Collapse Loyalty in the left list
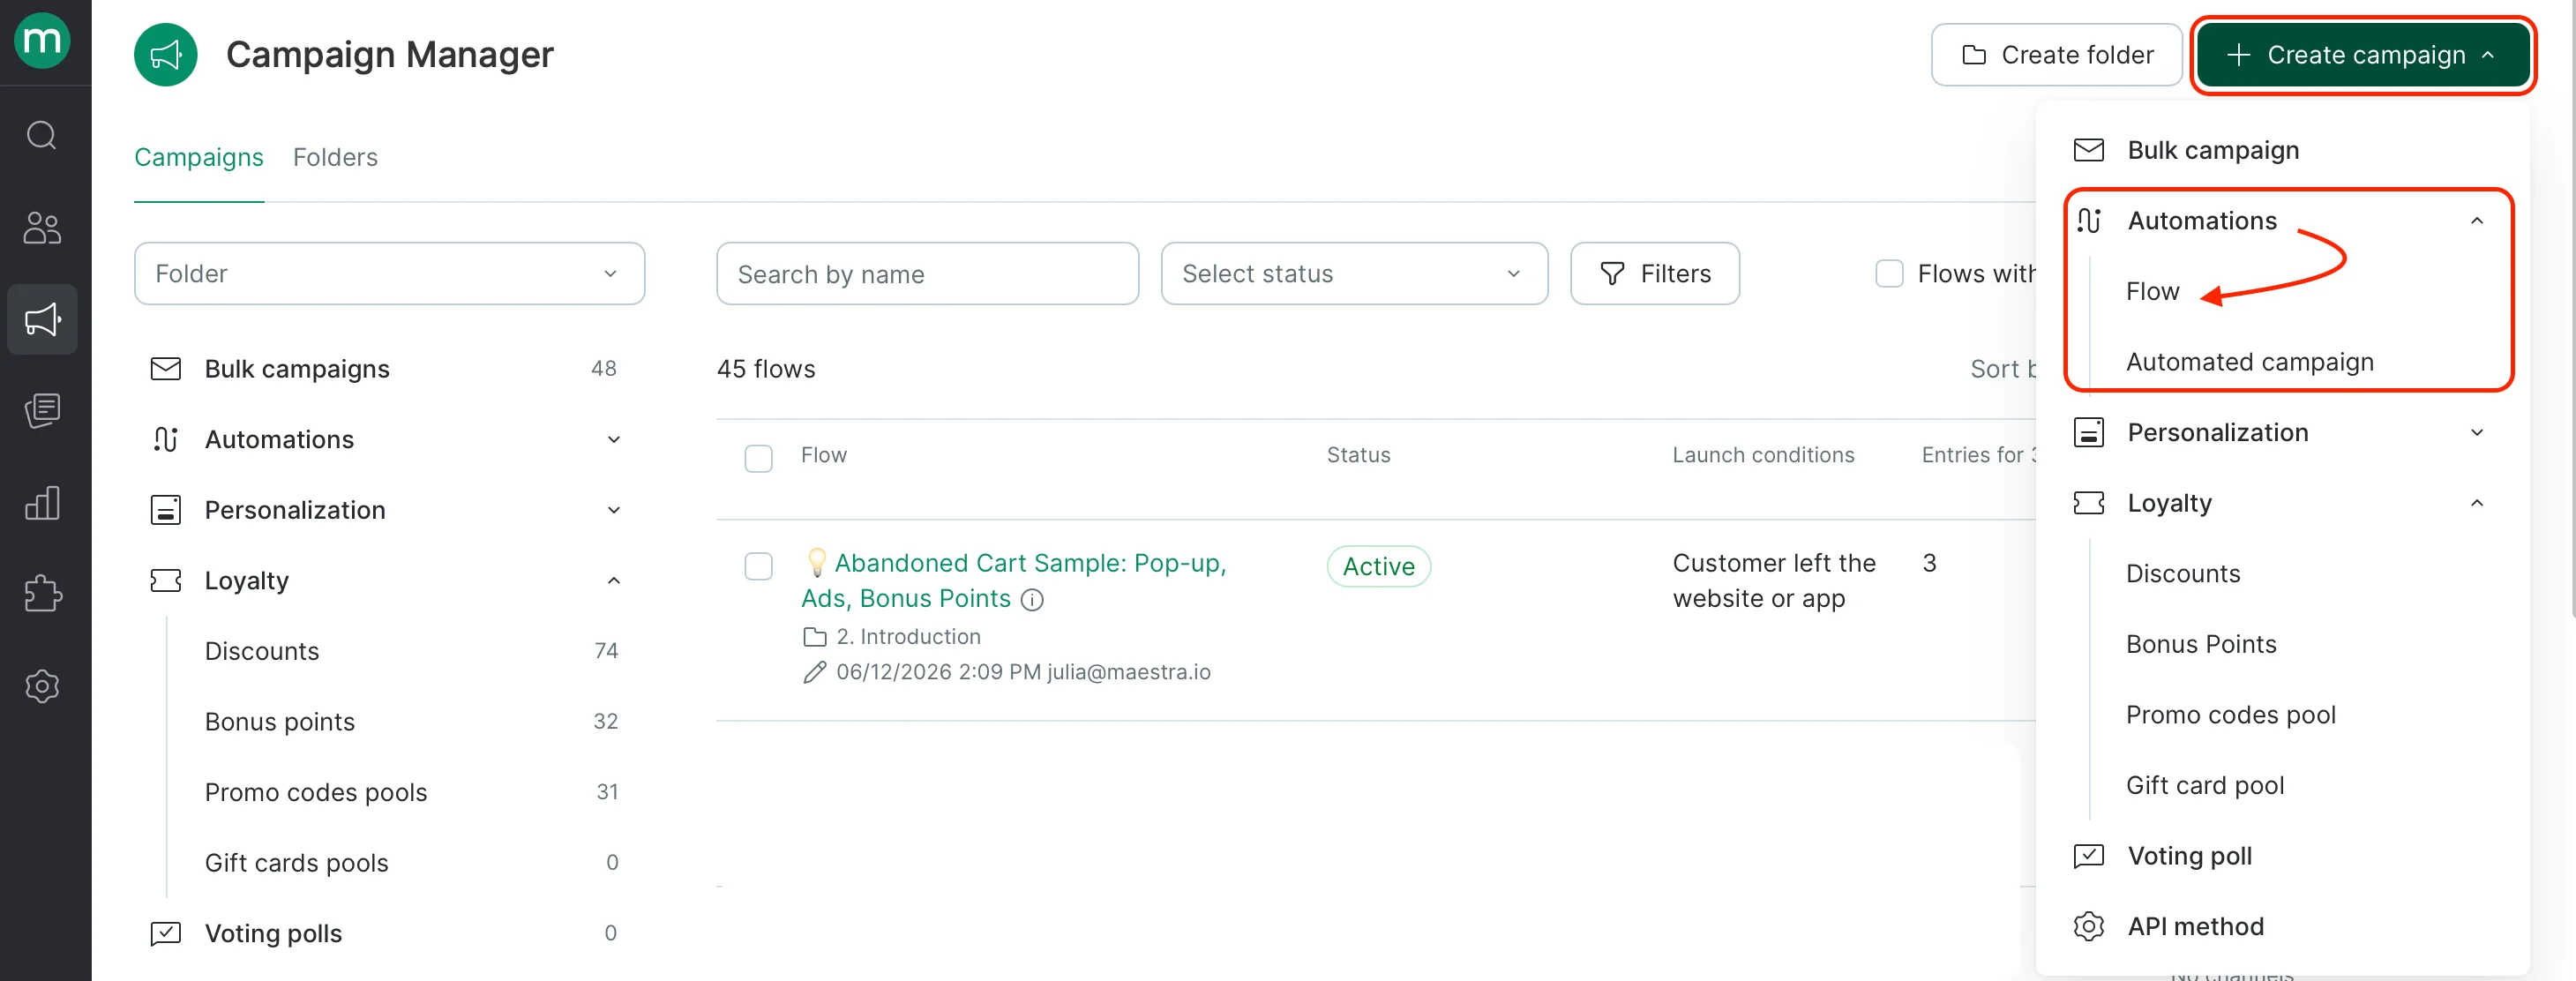The width and height of the screenshot is (2576, 981). click(614, 580)
